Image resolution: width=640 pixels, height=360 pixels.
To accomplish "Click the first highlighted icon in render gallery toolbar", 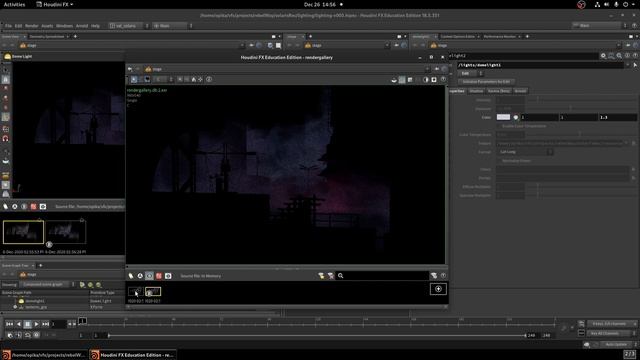I will [x=134, y=80].
